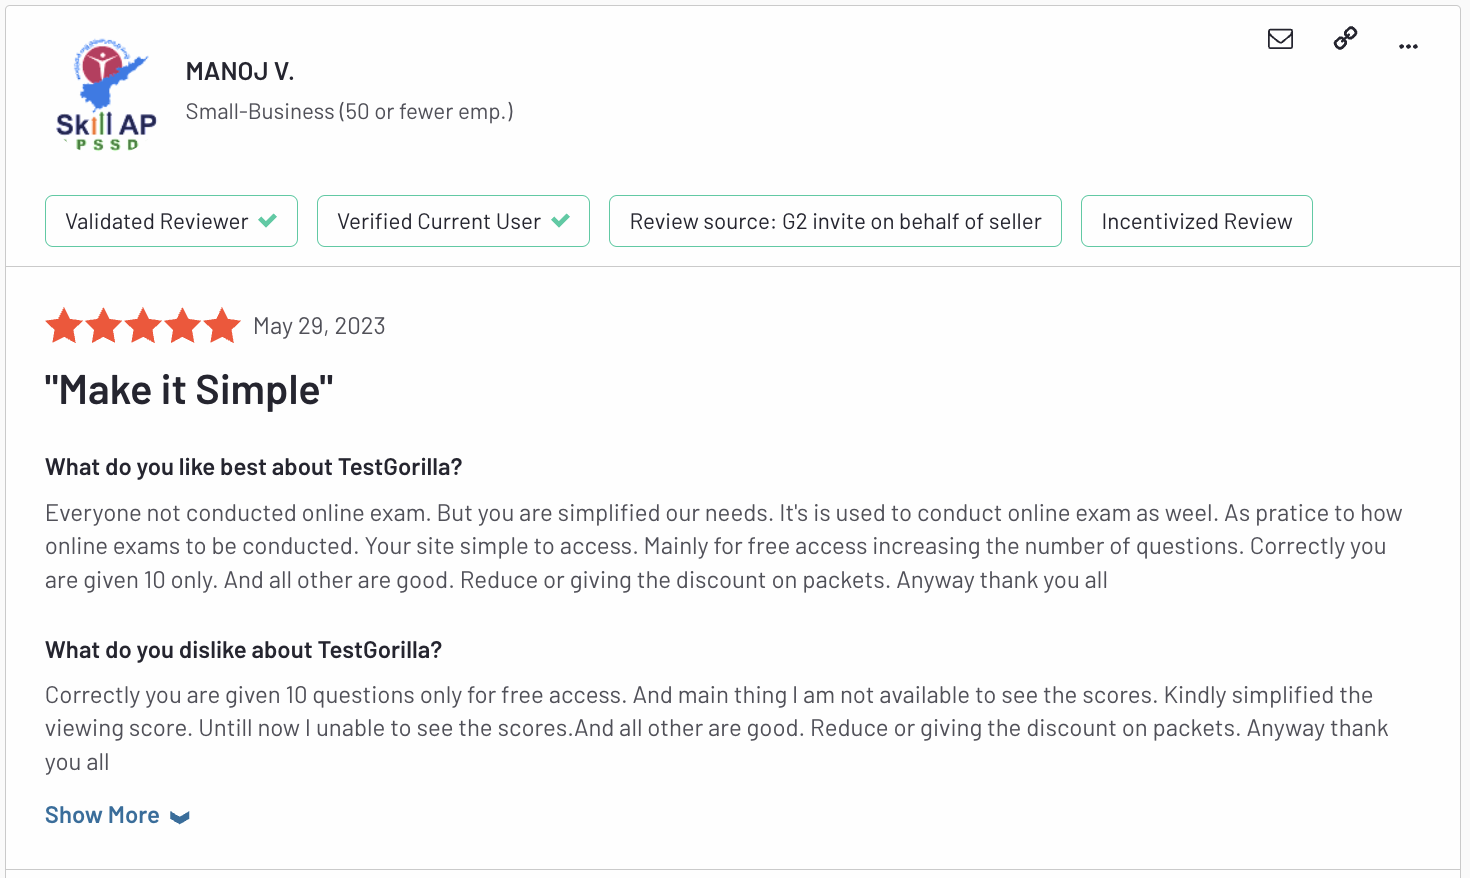Image resolution: width=1470 pixels, height=878 pixels.
Task: Click the Skill AP reviewer logo
Action: pos(106,95)
